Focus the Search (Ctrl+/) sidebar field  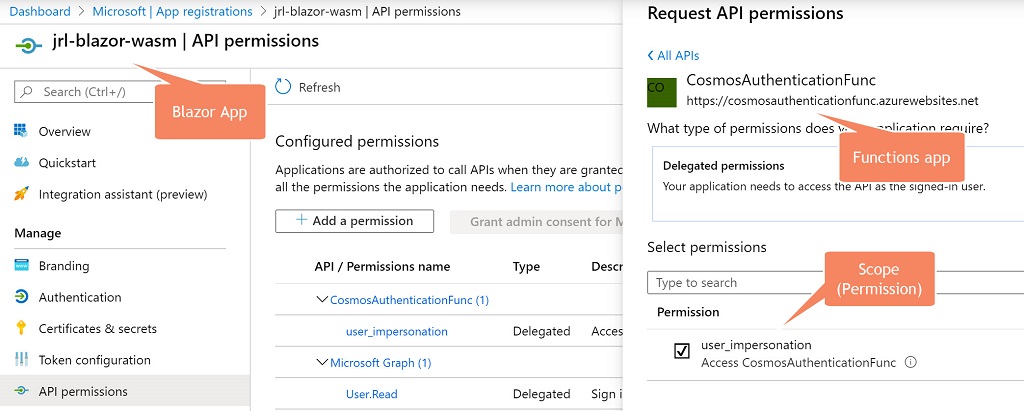(x=120, y=91)
